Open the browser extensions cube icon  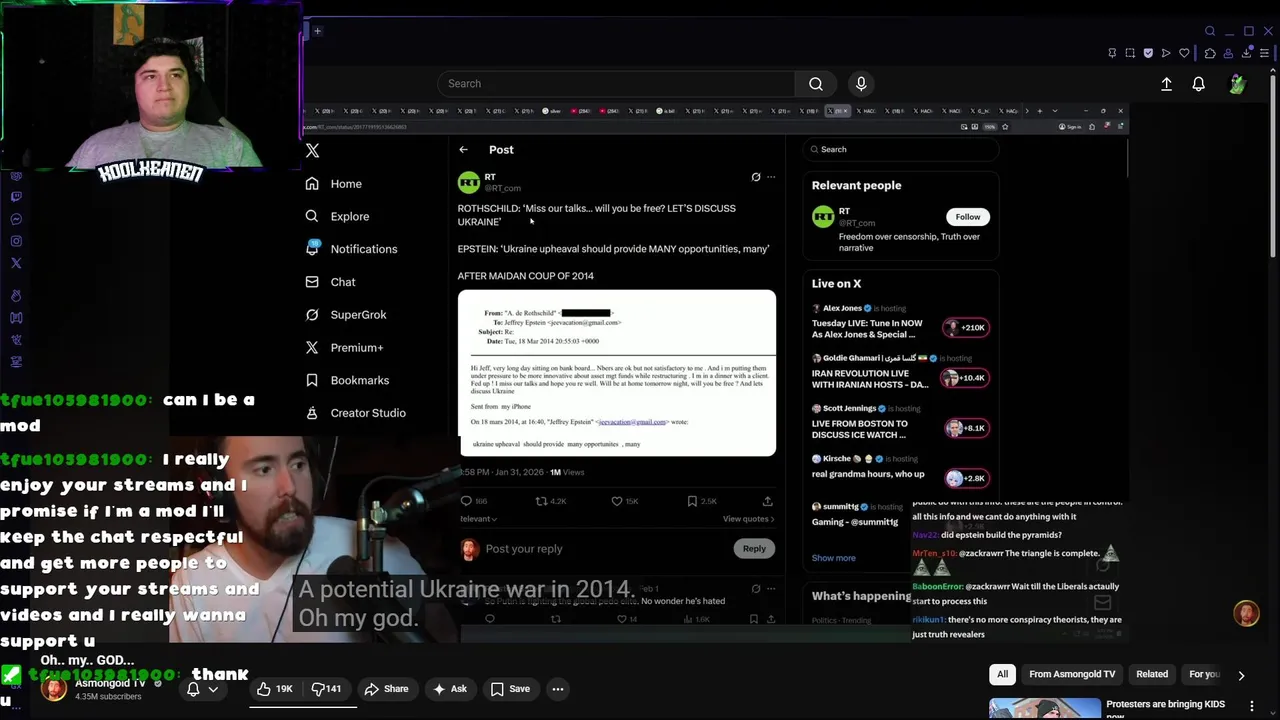click(1210, 53)
